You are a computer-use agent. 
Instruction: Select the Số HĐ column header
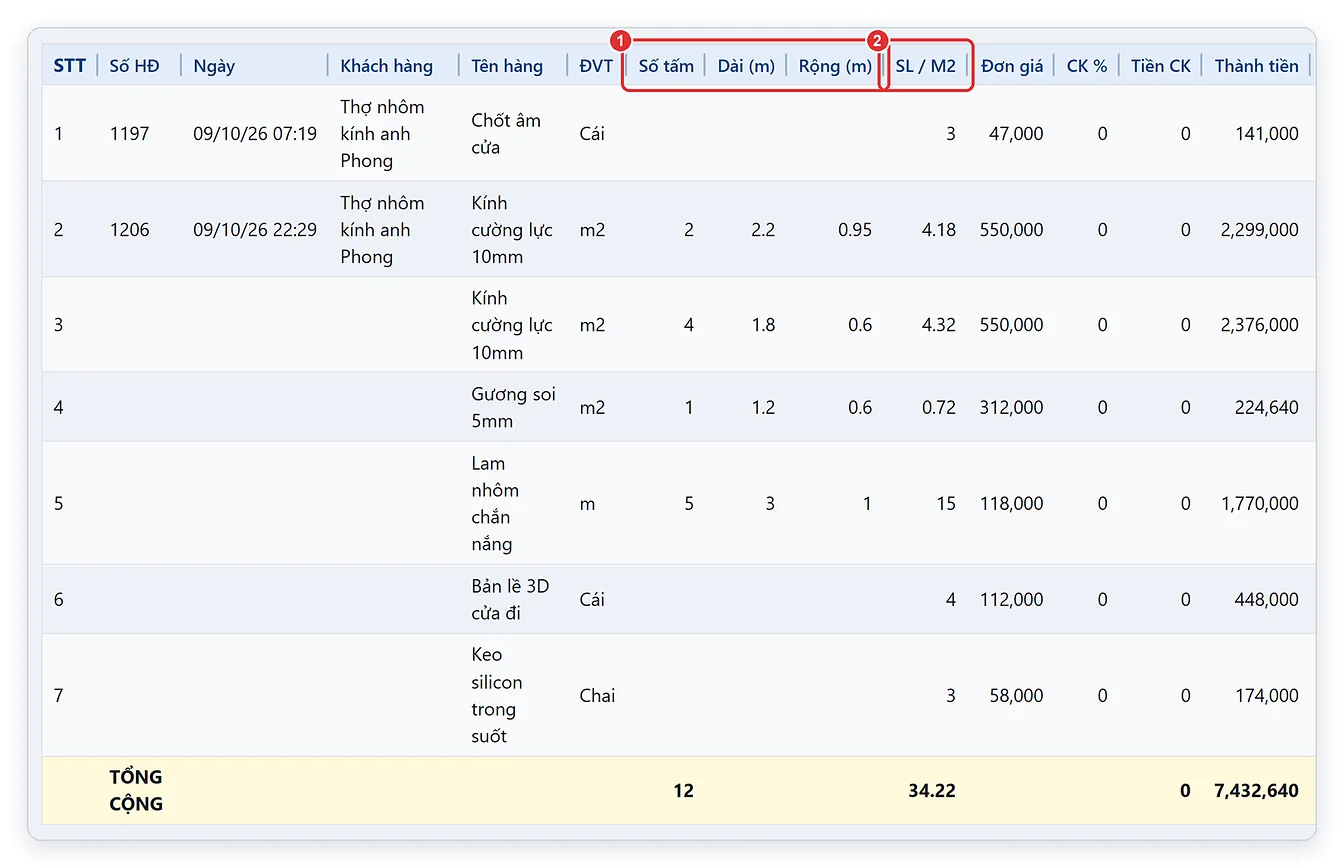pyautogui.click(x=135, y=66)
